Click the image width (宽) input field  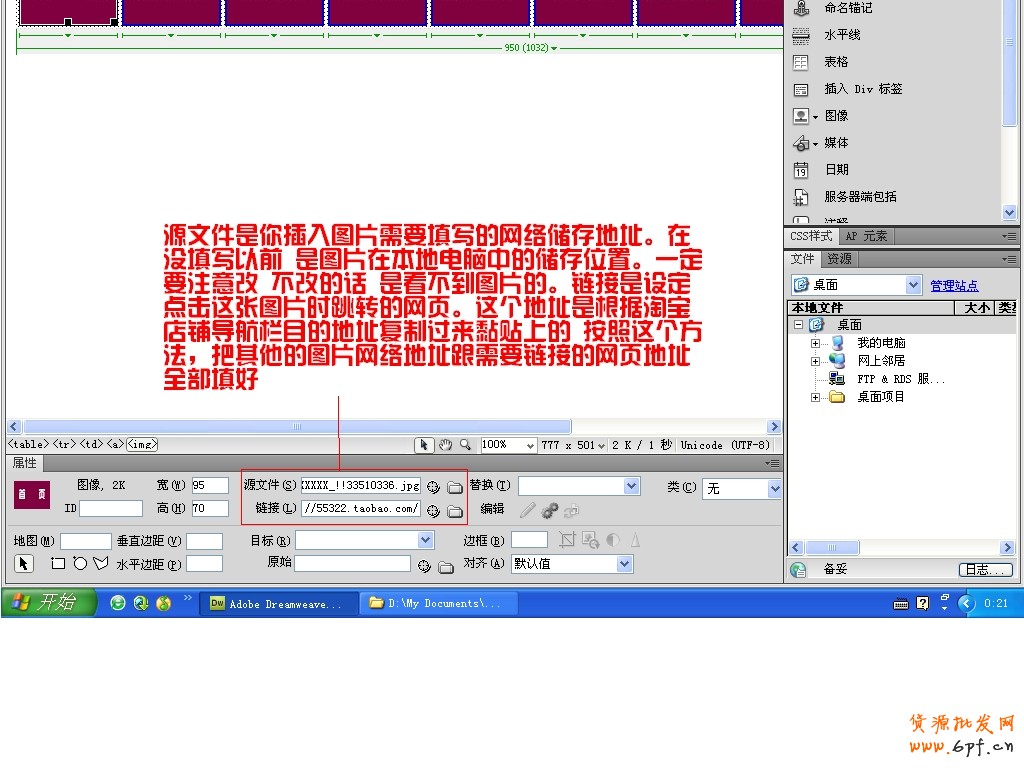point(210,486)
